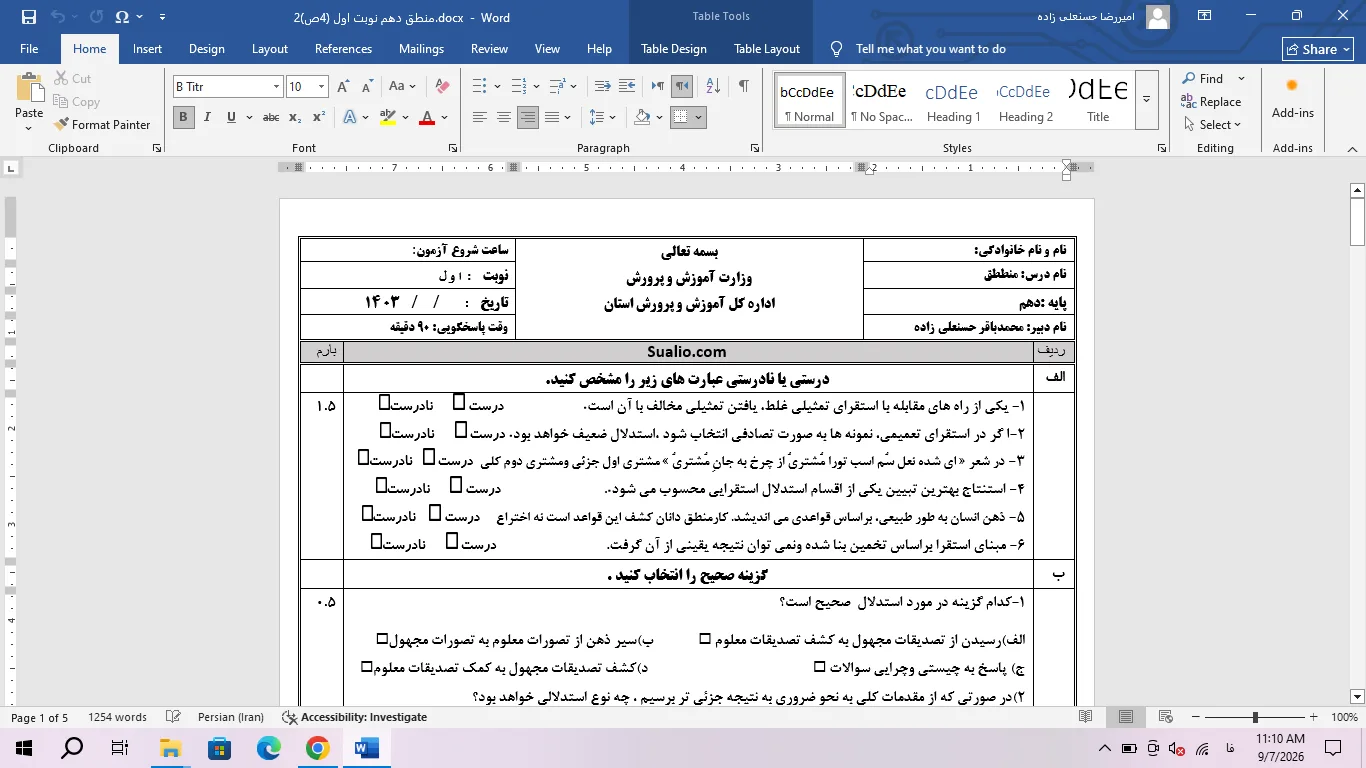1366x768 pixels.
Task: Align the paragraph left
Action: [480, 117]
